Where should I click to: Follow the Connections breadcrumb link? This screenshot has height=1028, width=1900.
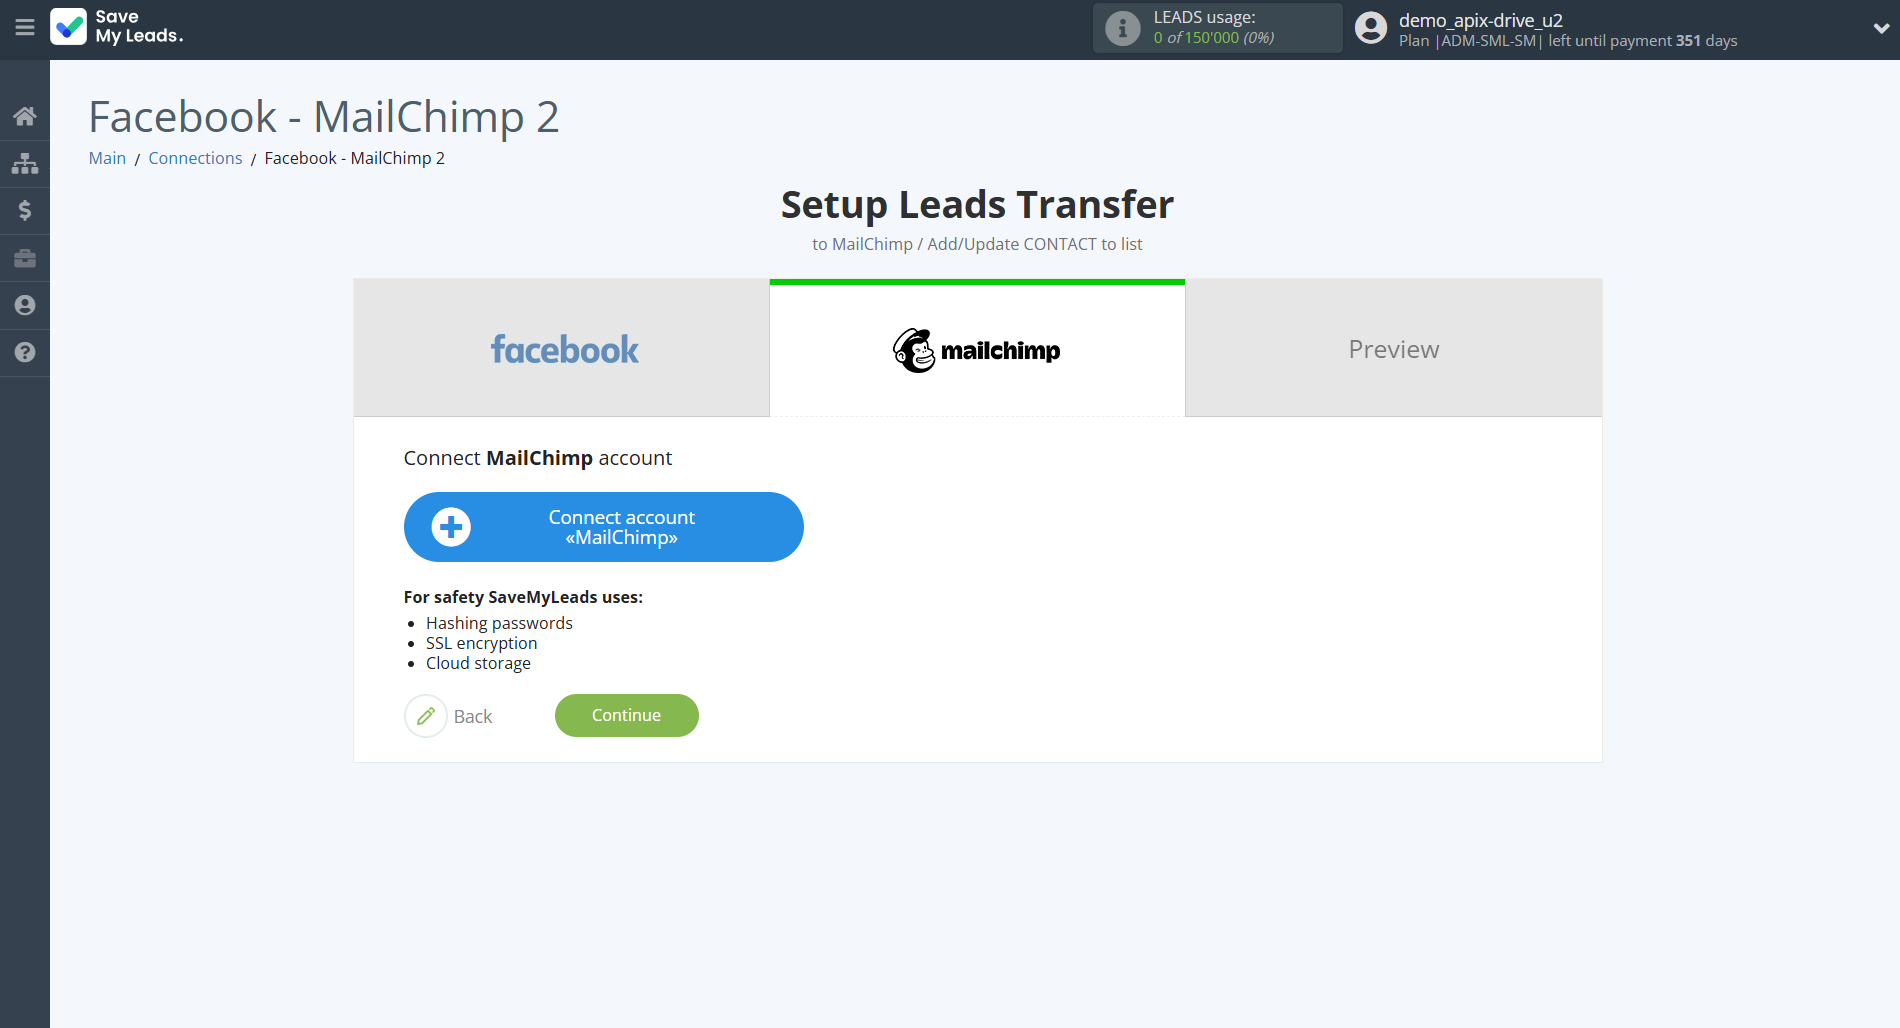tap(195, 158)
